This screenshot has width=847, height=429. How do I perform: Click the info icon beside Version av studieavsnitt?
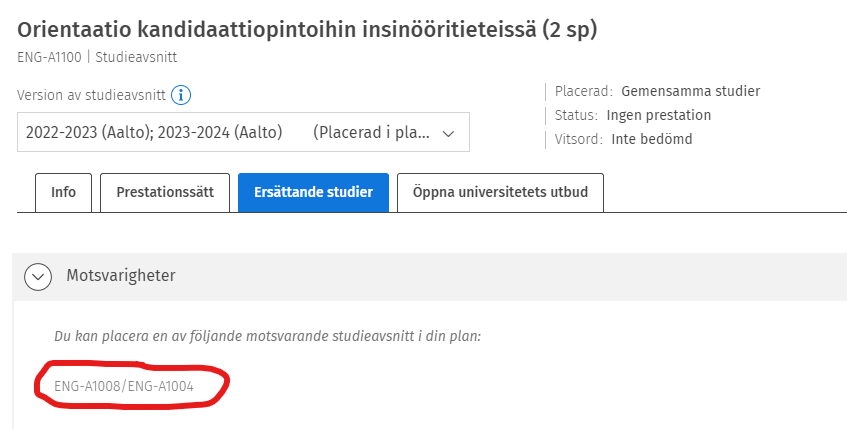(181, 95)
